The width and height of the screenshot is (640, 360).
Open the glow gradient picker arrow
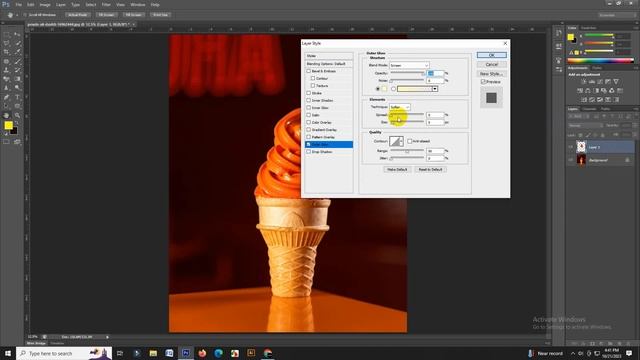click(435, 89)
